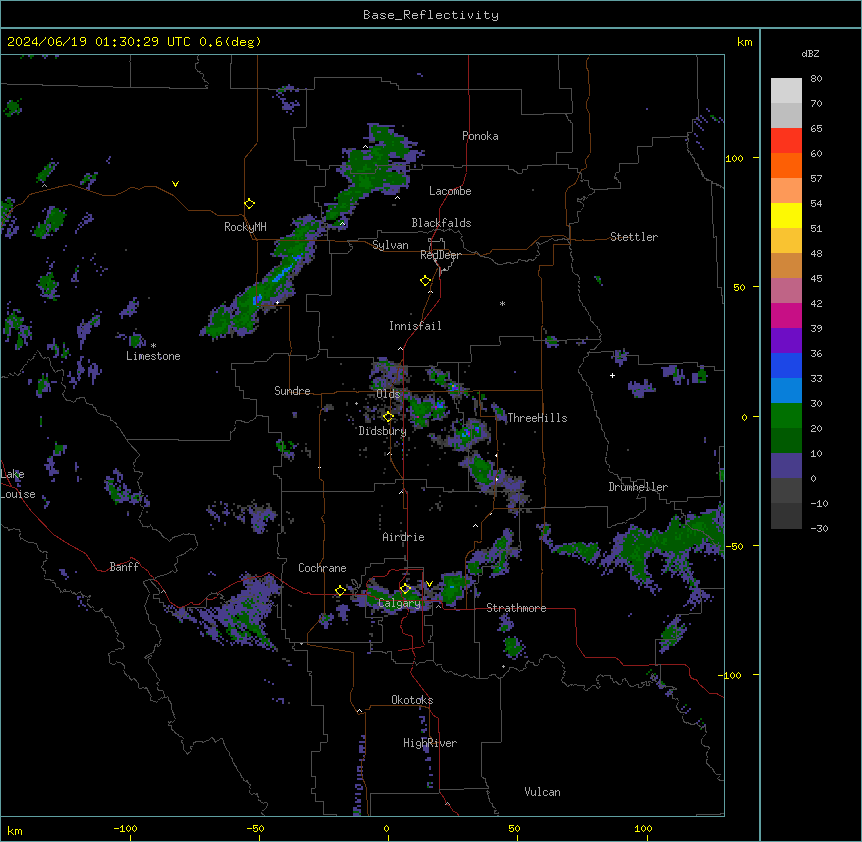Click the Sundre town label

coord(292,391)
